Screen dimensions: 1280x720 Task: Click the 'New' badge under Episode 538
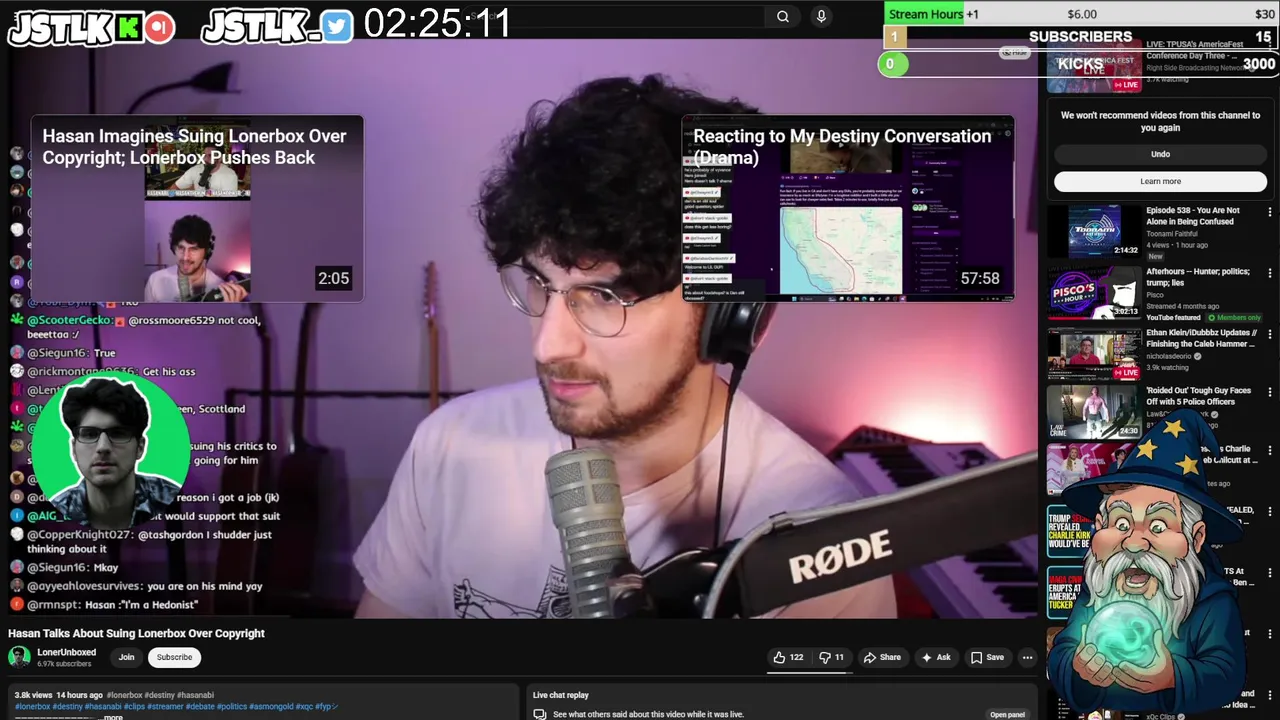tap(1155, 257)
